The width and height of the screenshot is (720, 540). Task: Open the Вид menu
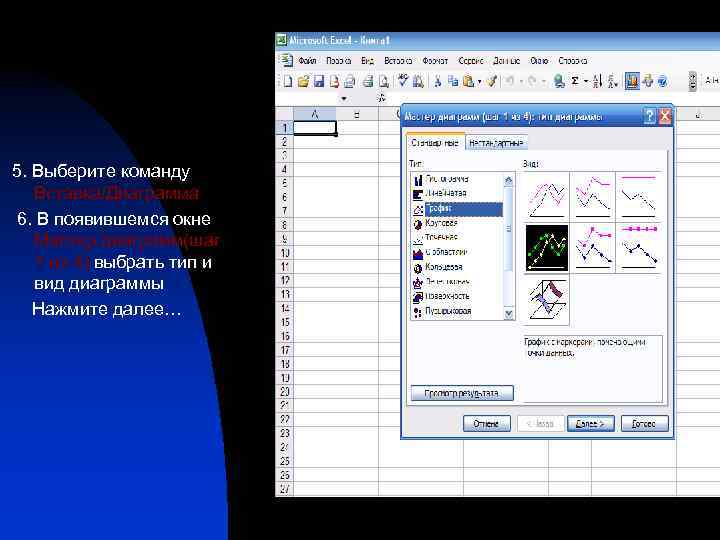click(367, 61)
